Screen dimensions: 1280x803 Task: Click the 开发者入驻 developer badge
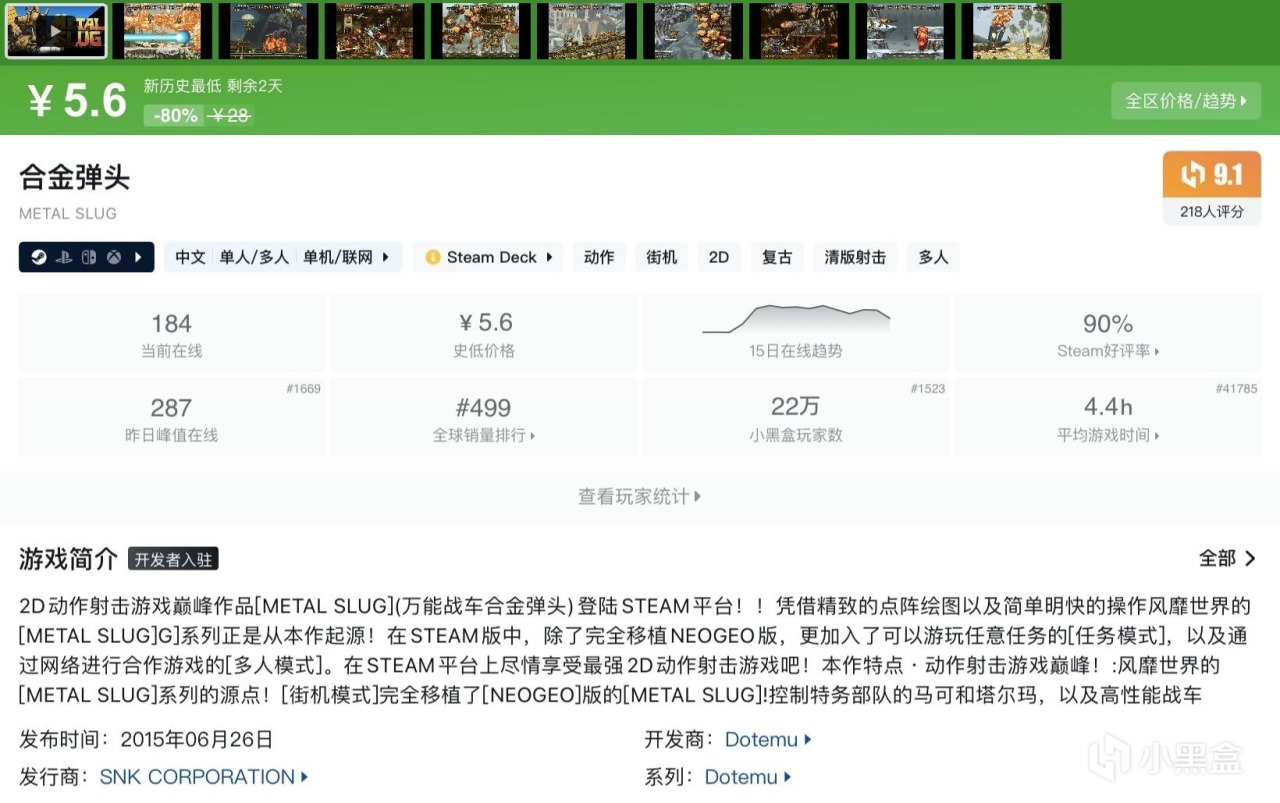click(174, 559)
